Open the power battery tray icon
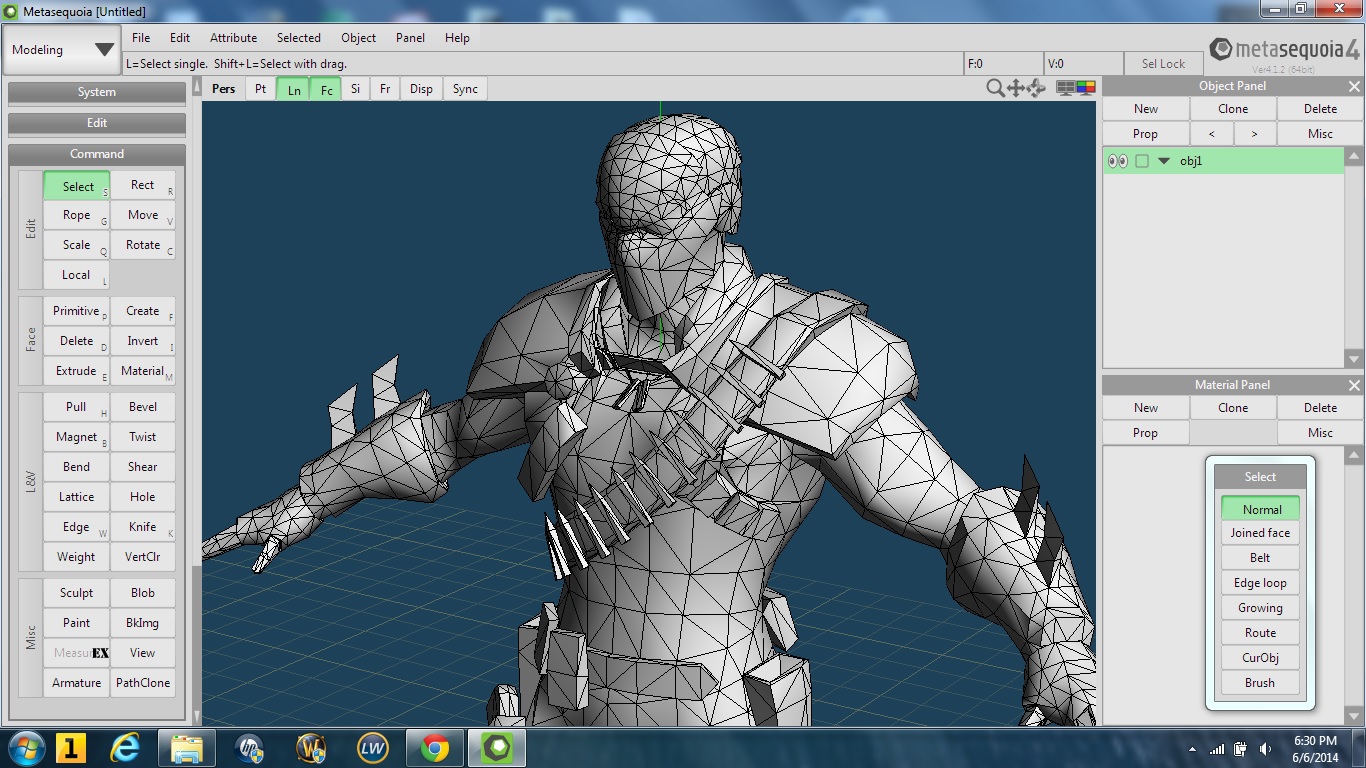The image size is (1366, 768). (x=1241, y=749)
